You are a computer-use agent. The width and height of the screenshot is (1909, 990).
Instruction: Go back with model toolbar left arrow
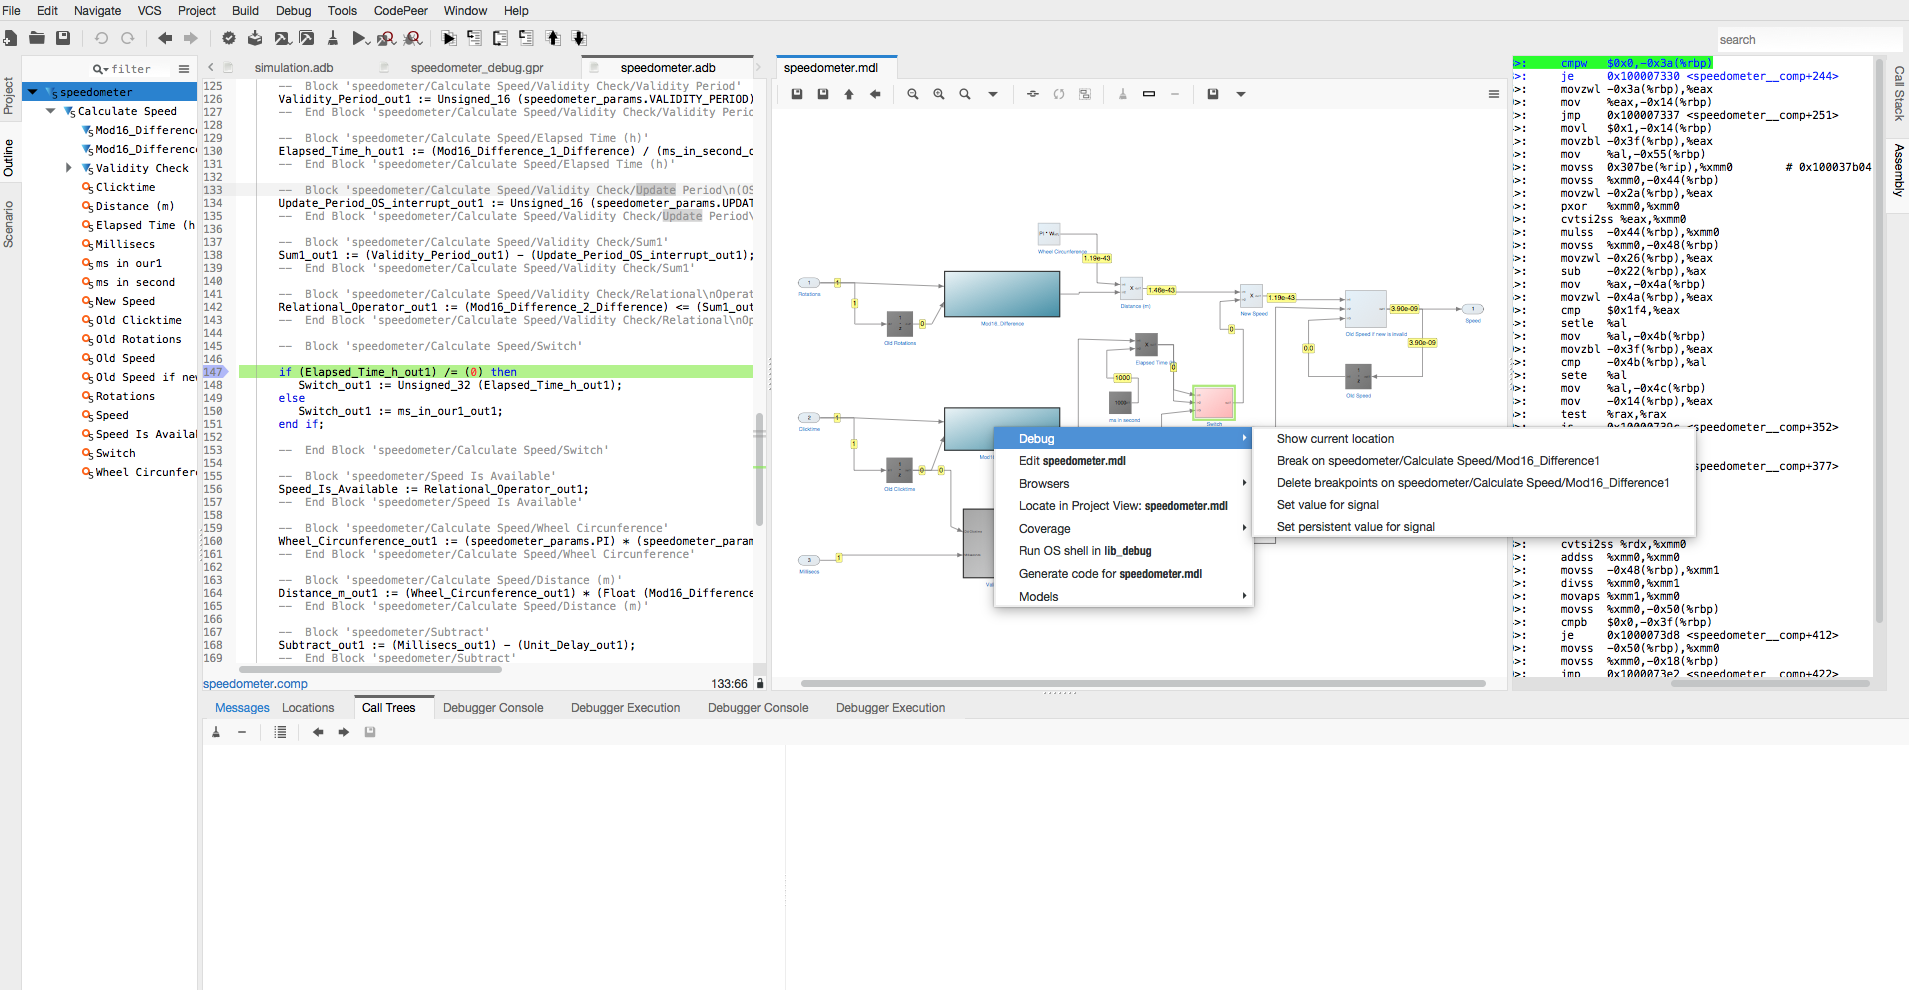(875, 94)
